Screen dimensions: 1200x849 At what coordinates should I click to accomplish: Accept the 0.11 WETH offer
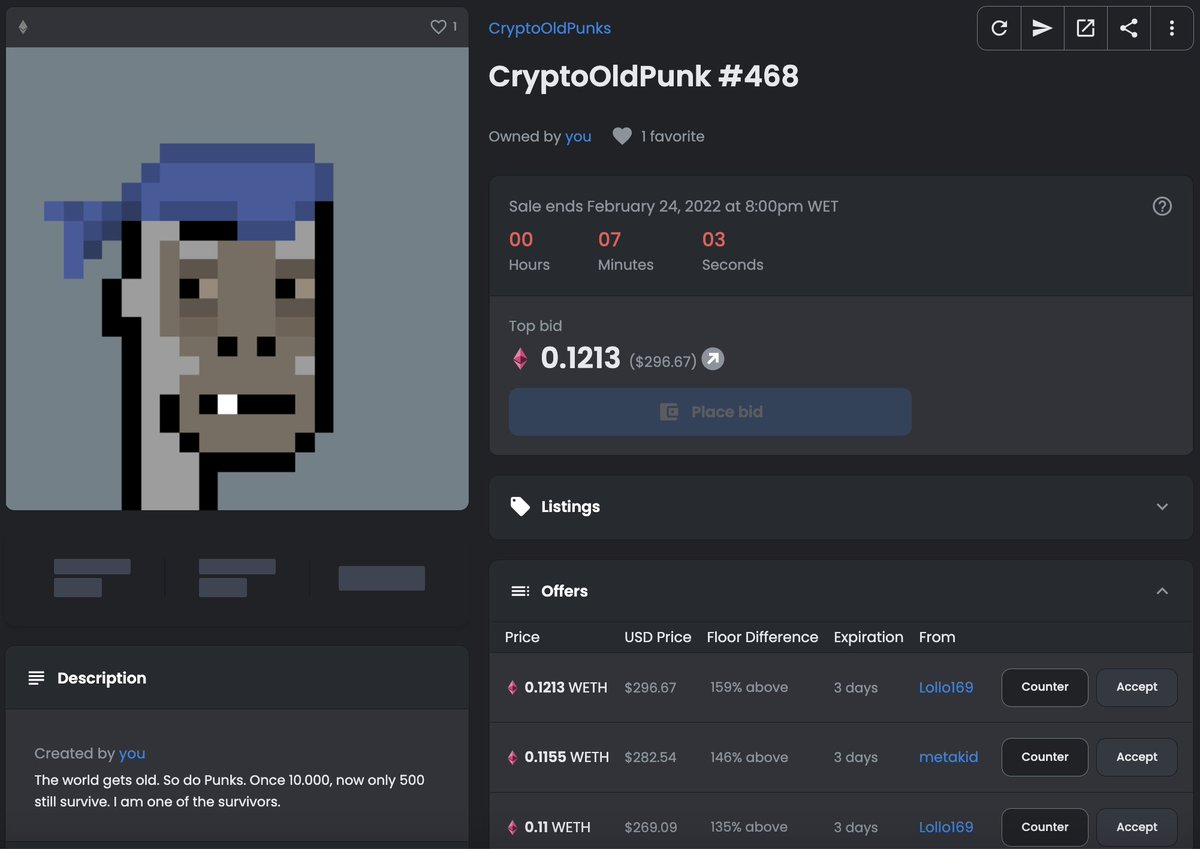(1137, 827)
